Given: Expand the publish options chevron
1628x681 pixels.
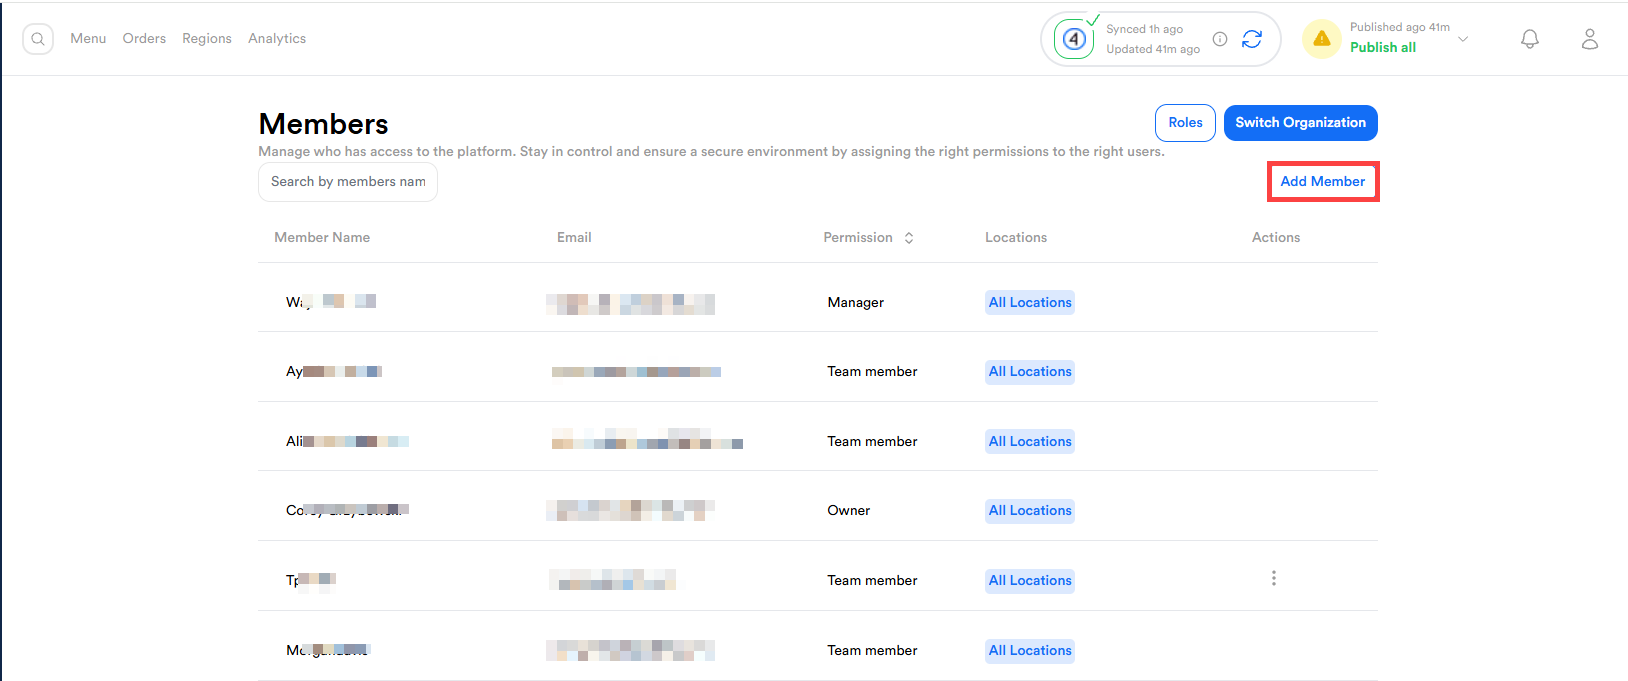Looking at the screenshot, I should click(1463, 39).
